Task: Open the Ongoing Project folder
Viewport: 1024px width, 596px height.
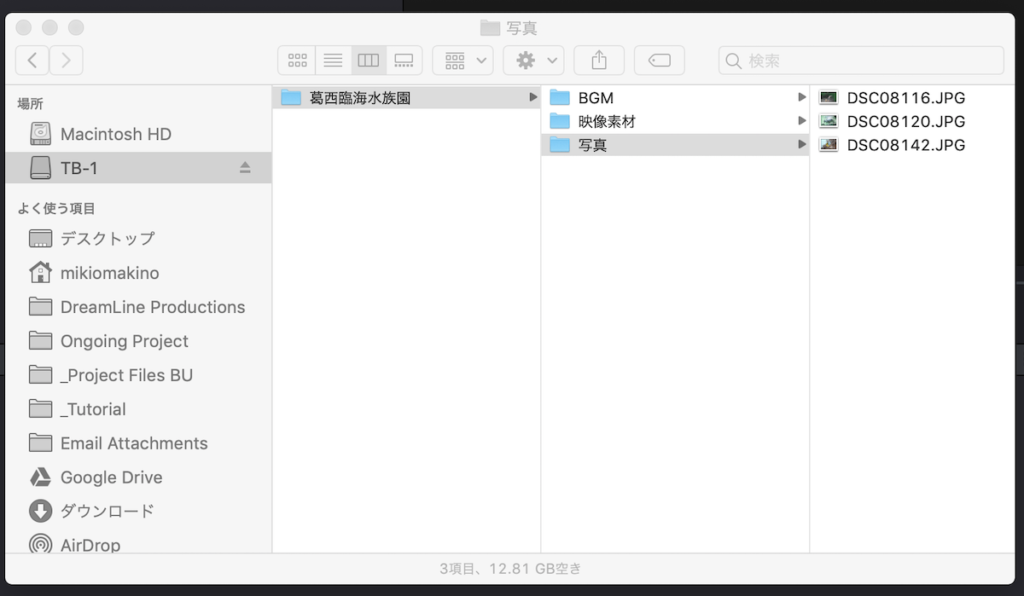Action: (x=122, y=341)
